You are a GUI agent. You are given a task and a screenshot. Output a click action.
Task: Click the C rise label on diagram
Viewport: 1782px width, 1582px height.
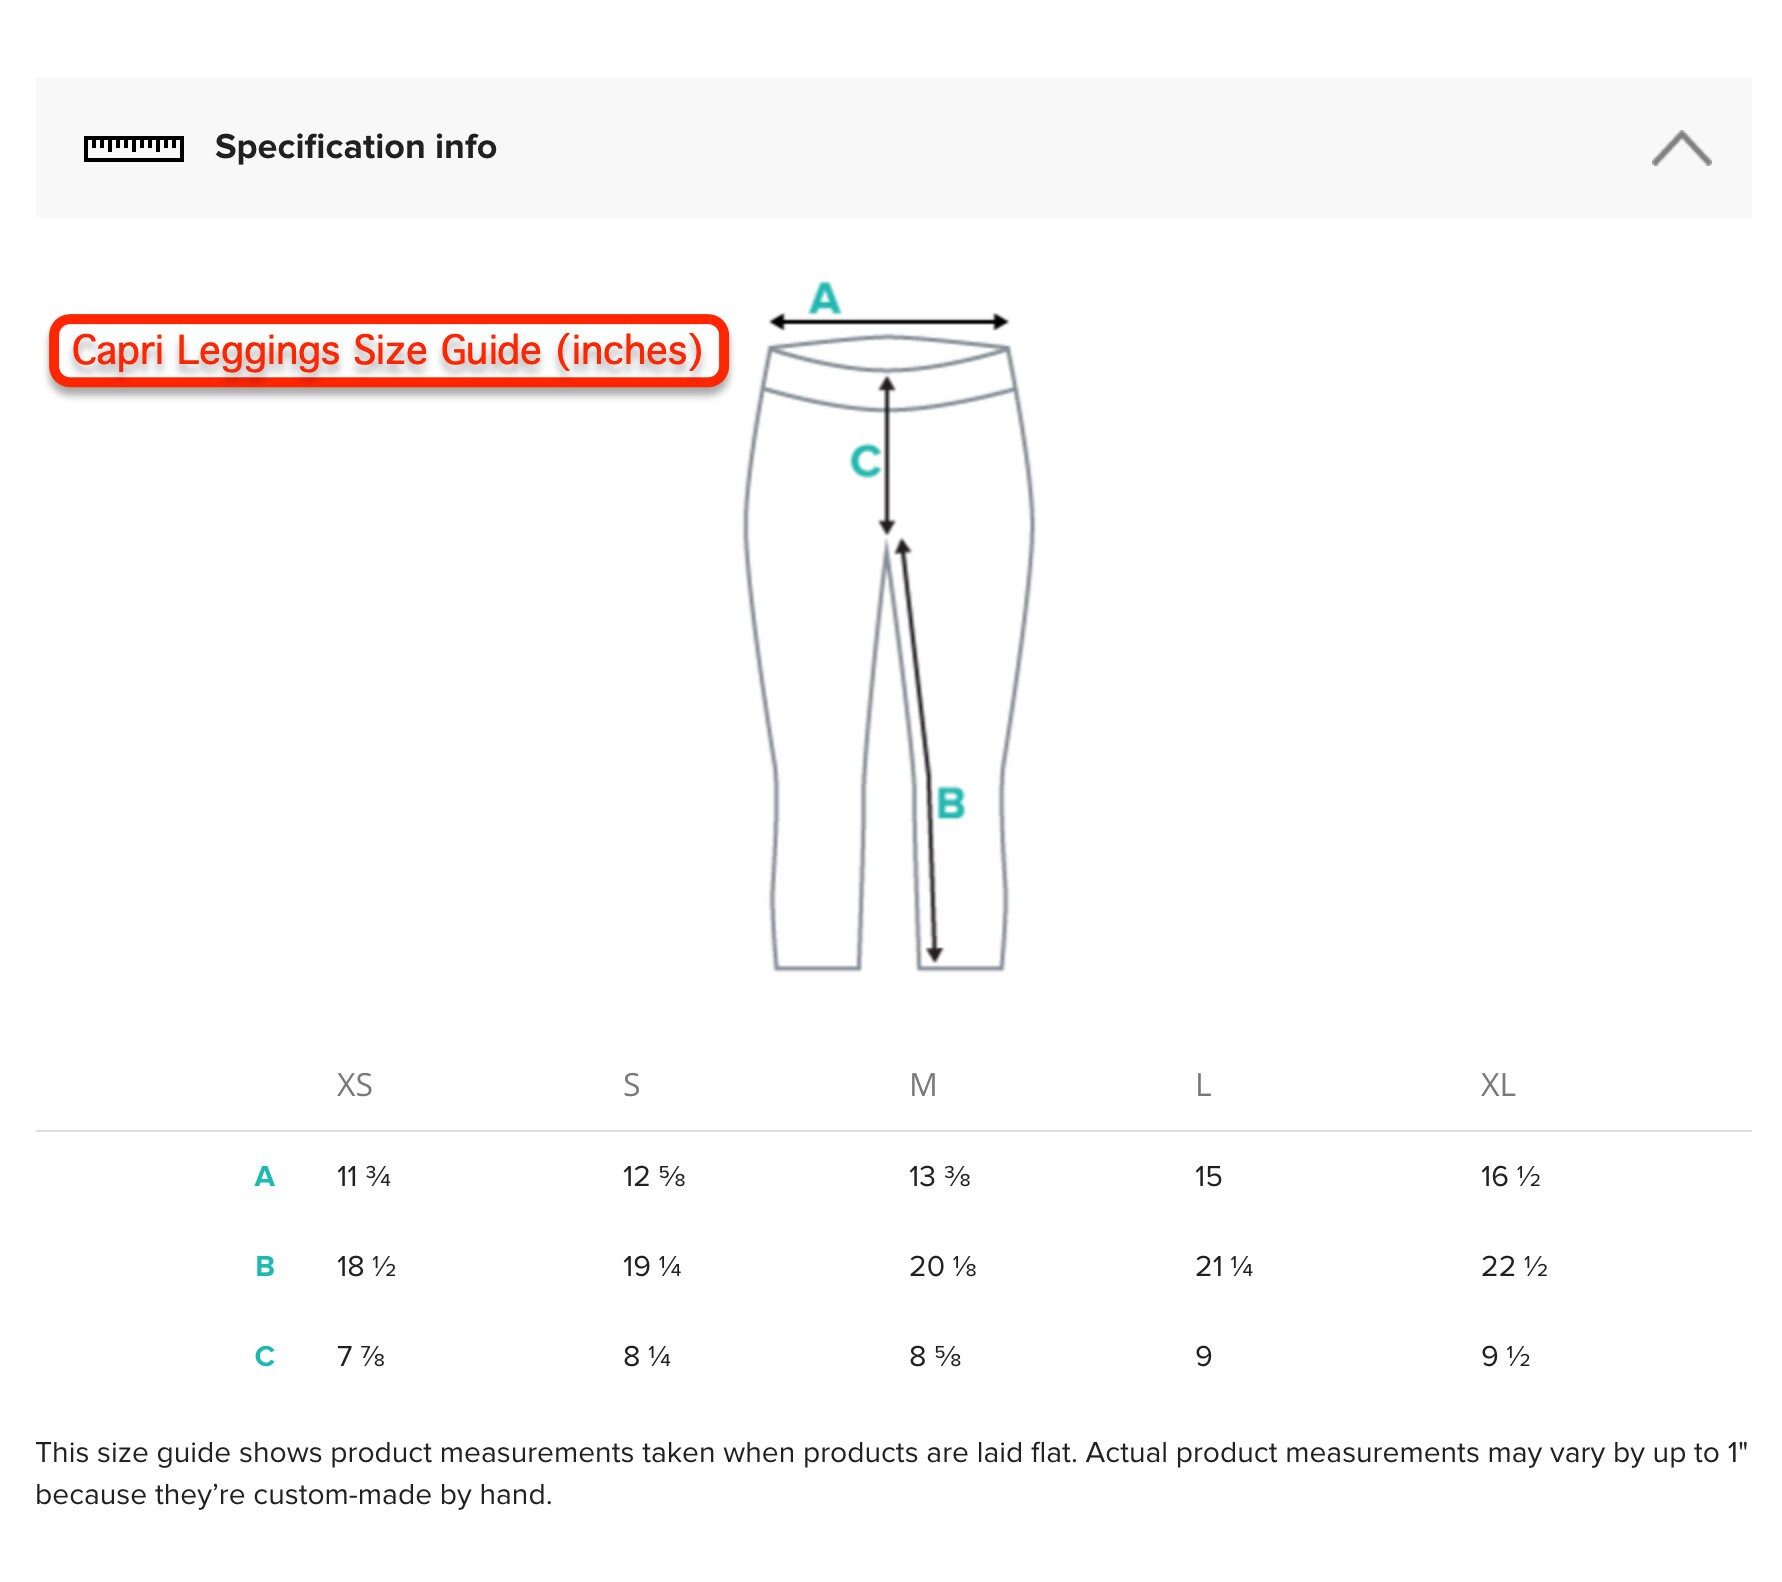pyautogui.click(x=865, y=461)
